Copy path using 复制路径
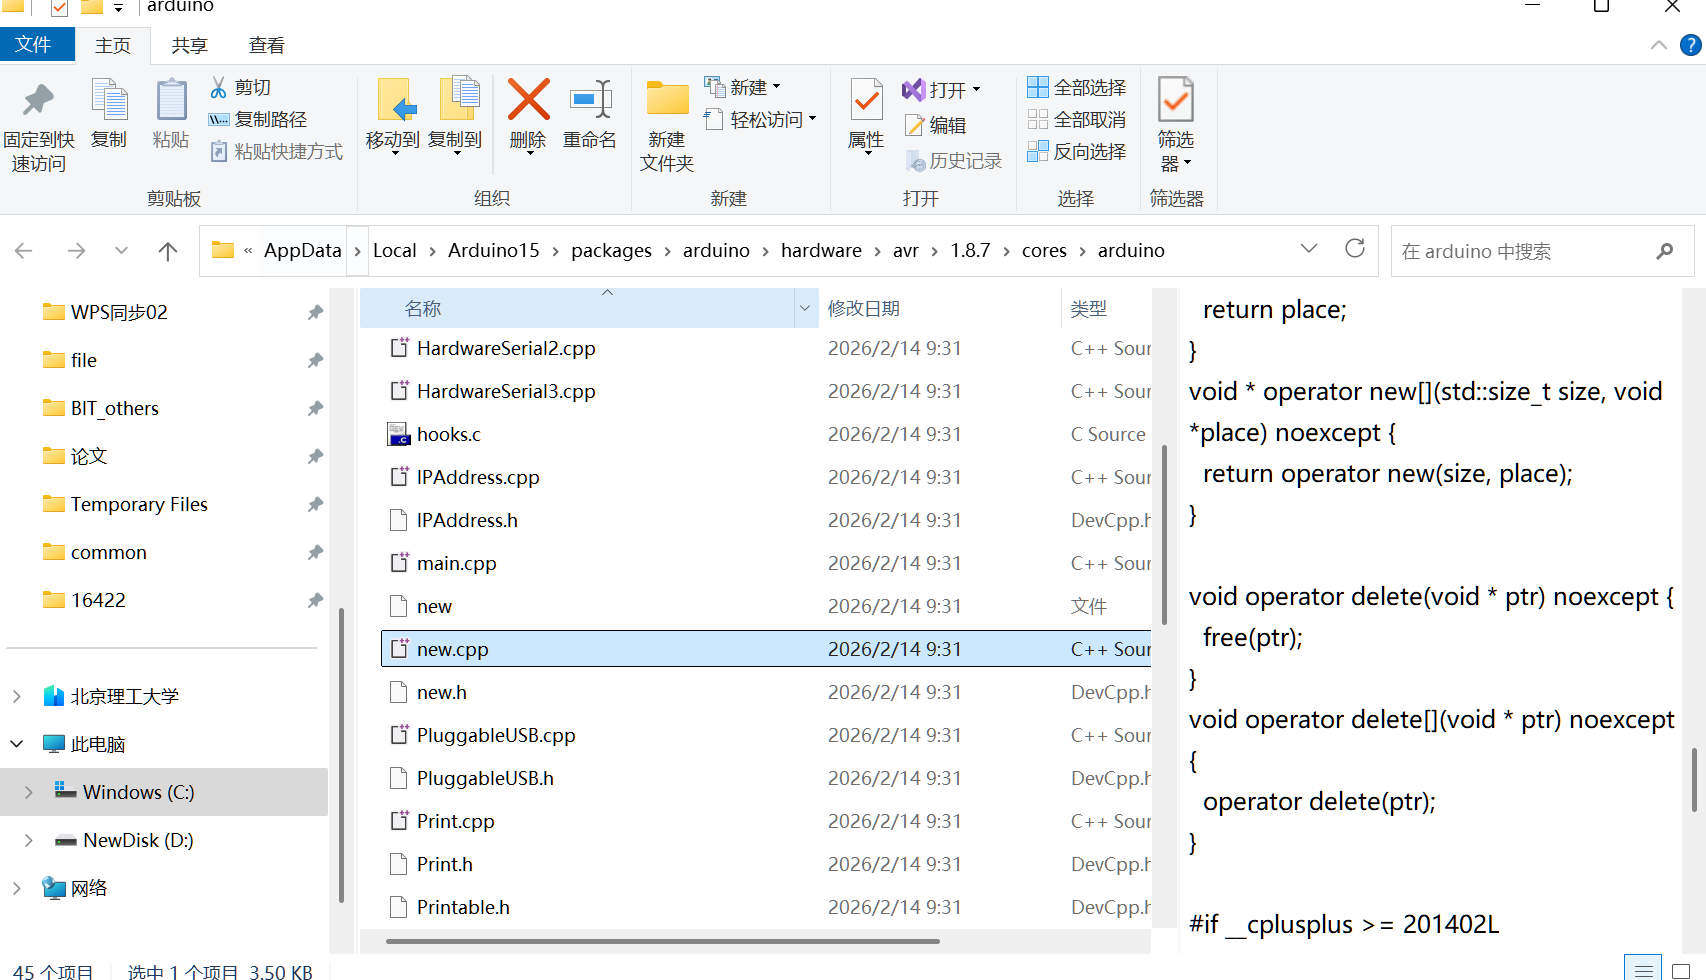This screenshot has width=1706, height=980. click(x=257, y=120)
